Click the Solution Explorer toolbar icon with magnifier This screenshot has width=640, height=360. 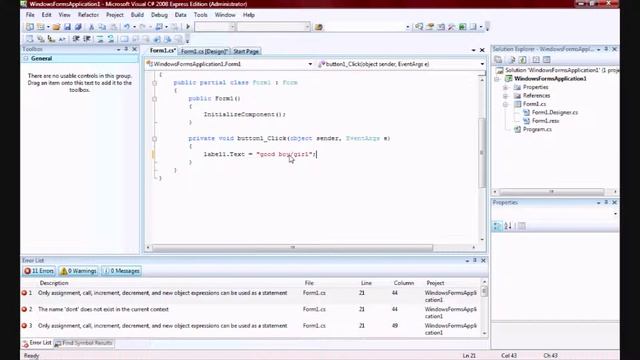pyautogui.click(x=419, y=27)
